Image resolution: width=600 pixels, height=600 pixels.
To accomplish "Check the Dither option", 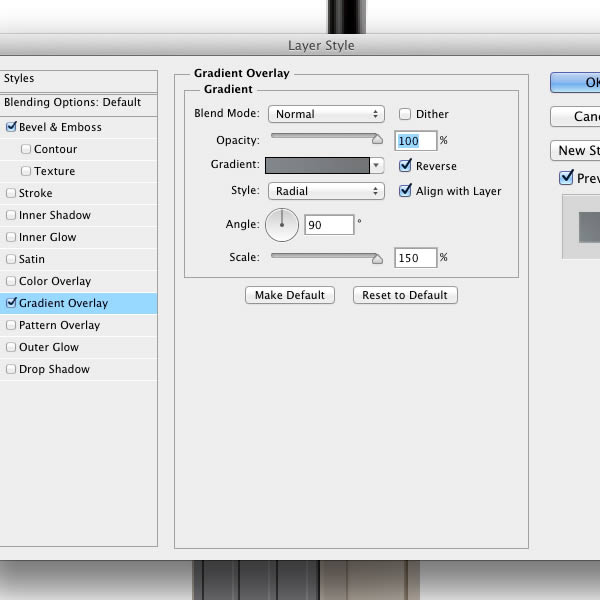I will tap(404, 114).
